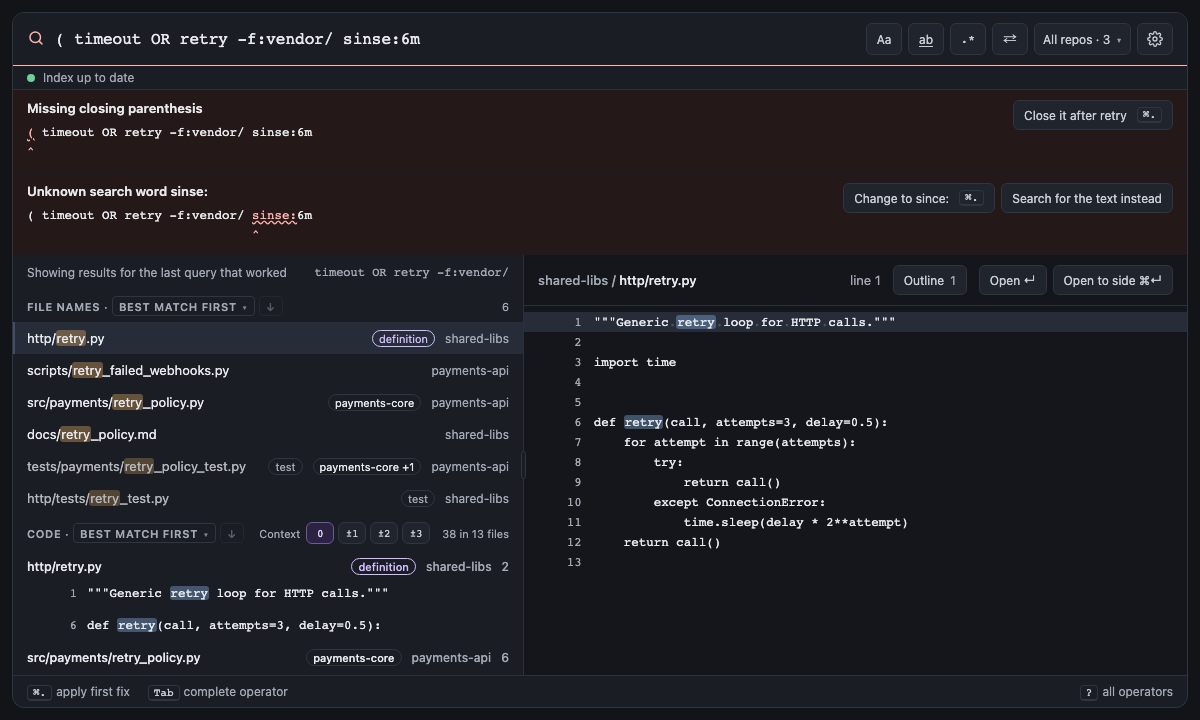This screenshot has height=720, width=1200.
Task: Click Tab complete operator hint
Action: pos(218,692)
